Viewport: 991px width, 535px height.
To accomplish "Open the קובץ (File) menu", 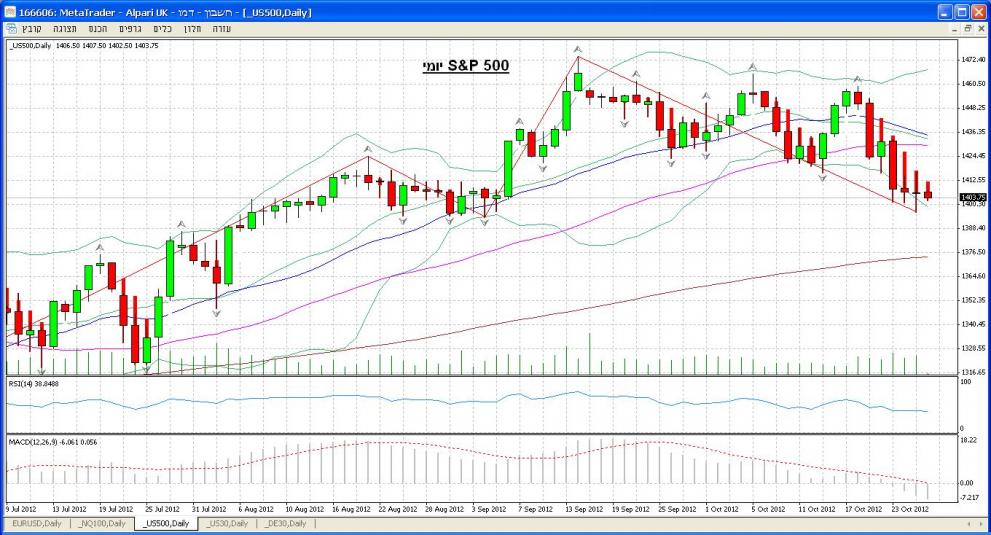I will 33,29.
